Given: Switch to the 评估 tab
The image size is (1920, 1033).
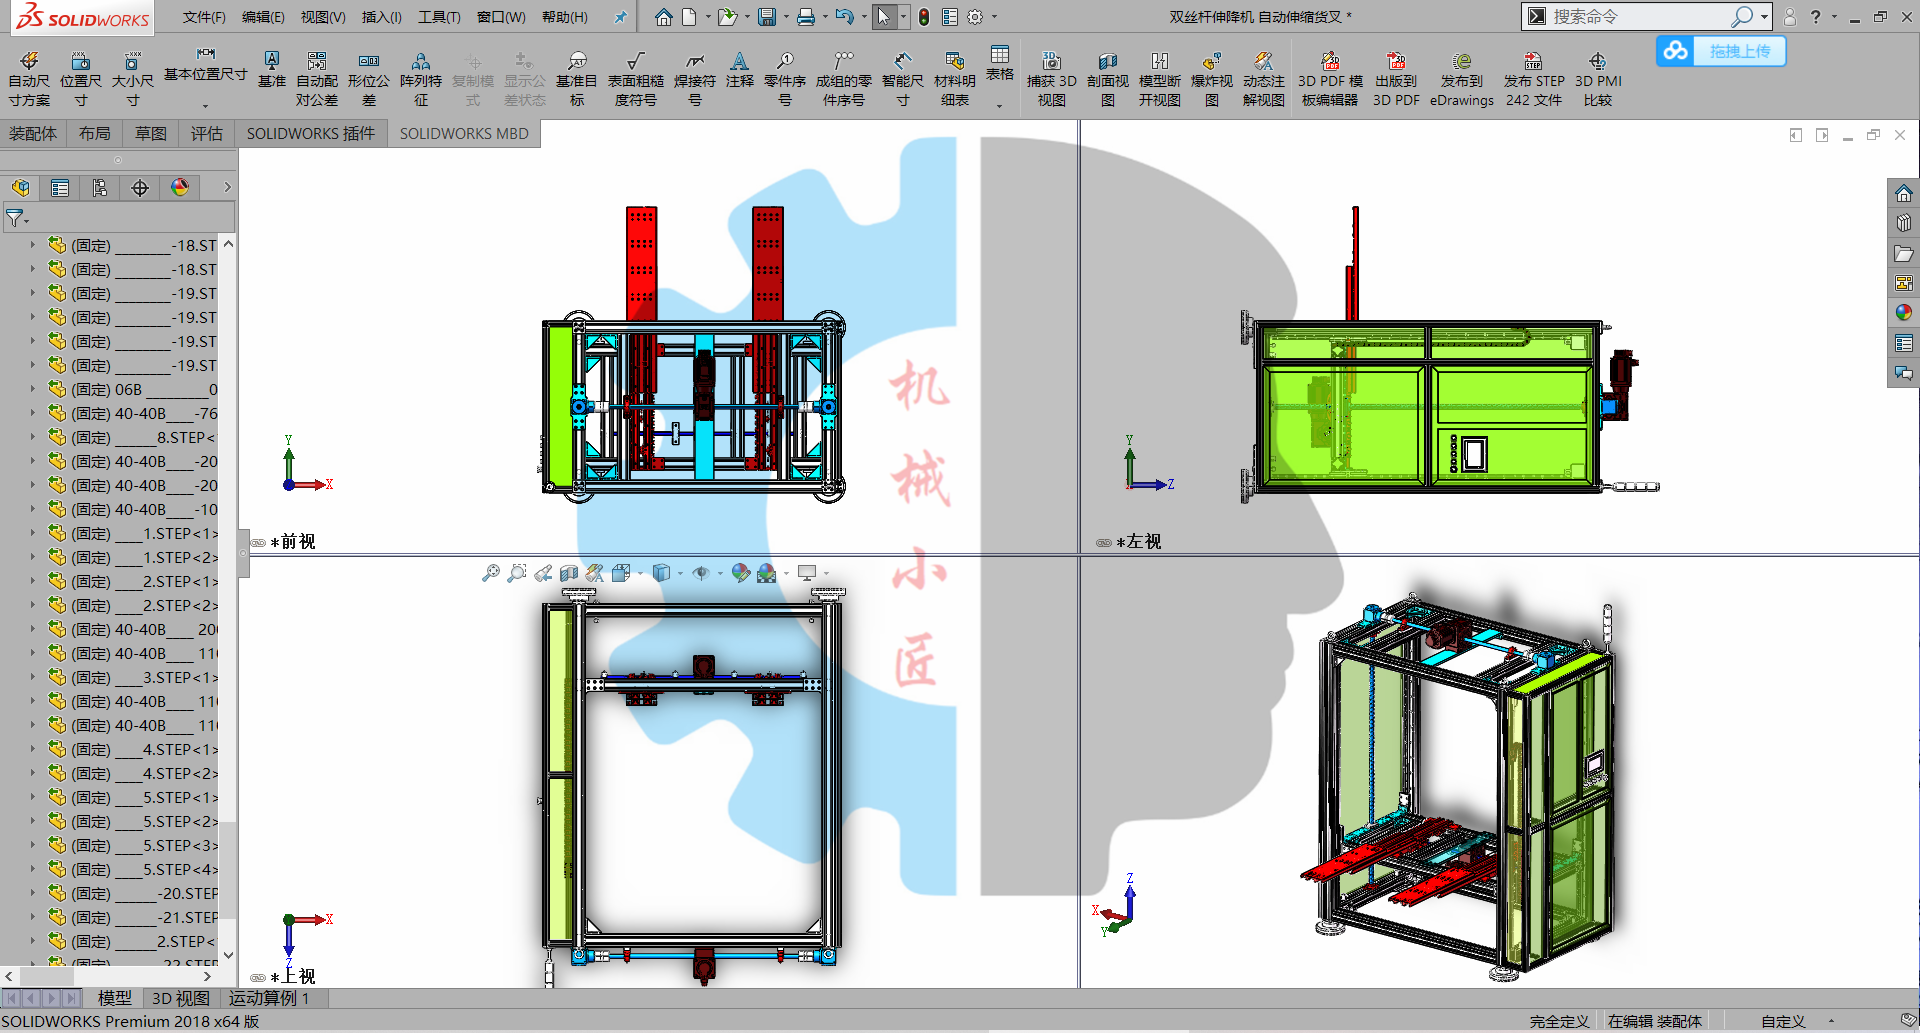Looking at the screenshot, I should [207, 134].
